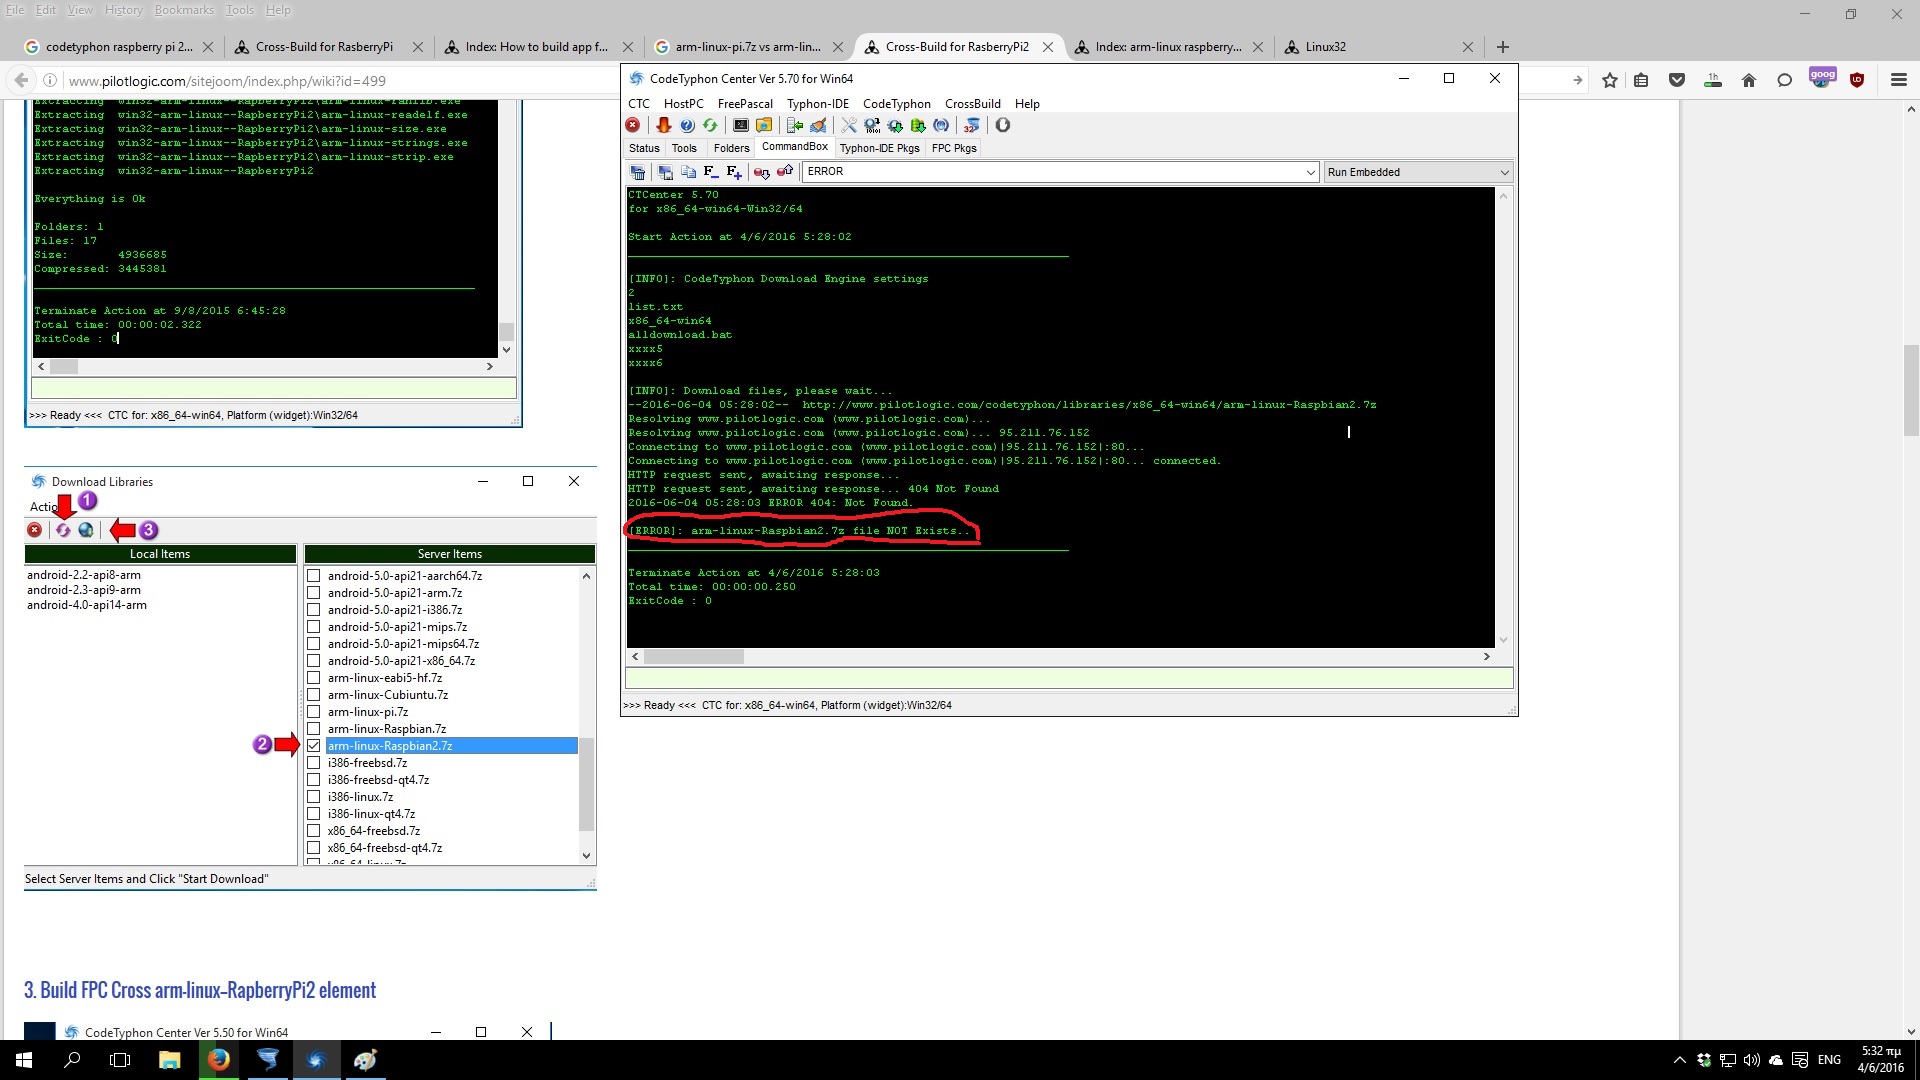Click the red stop icon in CodeTyphon Center toolbar
The width and height of the screenshot is (1920, 1080).
(633, 125)
